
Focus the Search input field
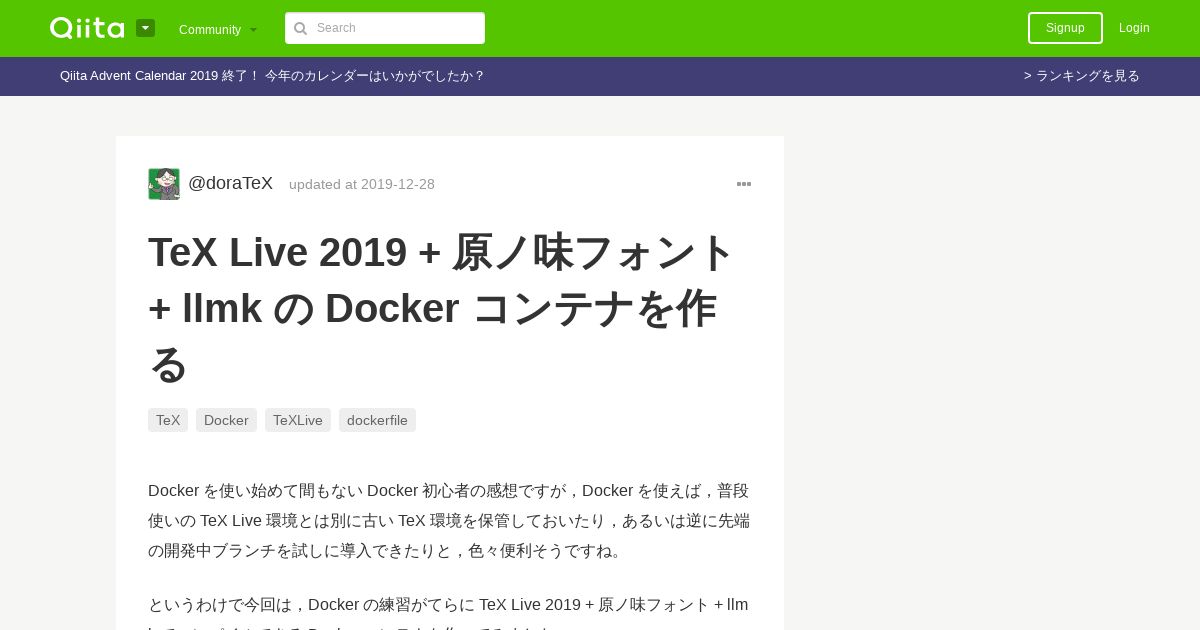385,28
